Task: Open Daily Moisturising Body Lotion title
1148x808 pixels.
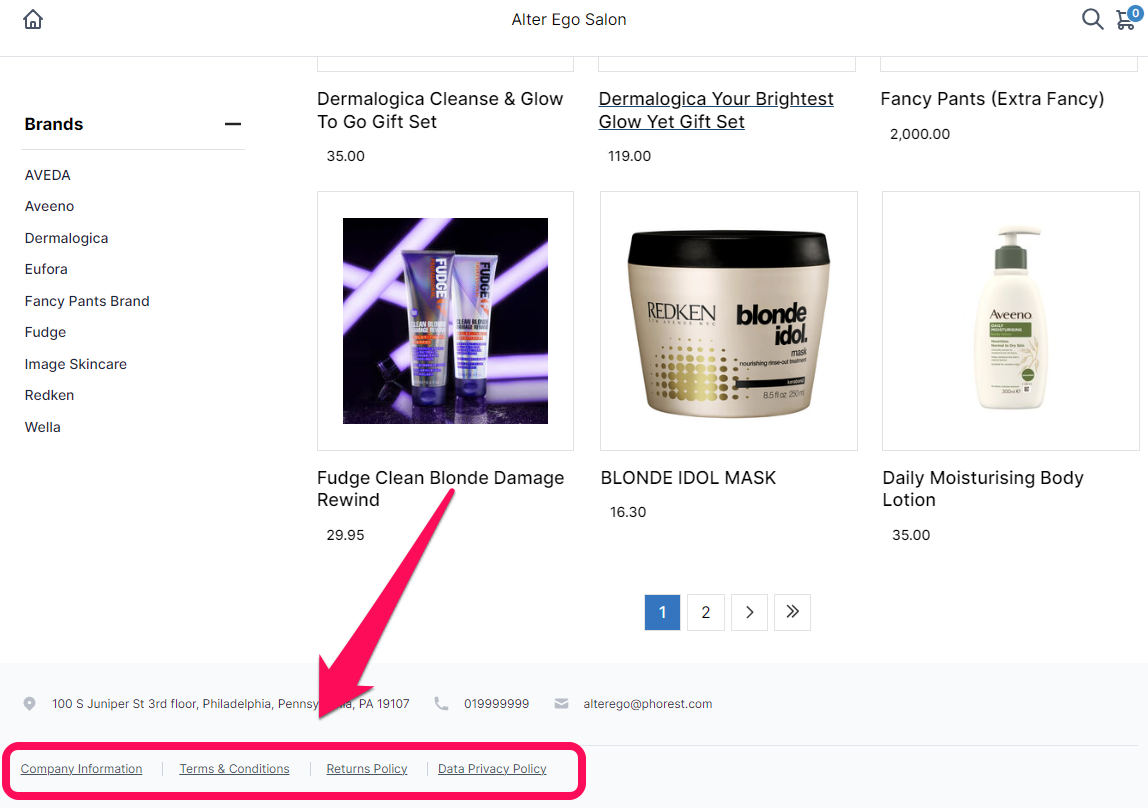Action: click(x=983, y=489)
